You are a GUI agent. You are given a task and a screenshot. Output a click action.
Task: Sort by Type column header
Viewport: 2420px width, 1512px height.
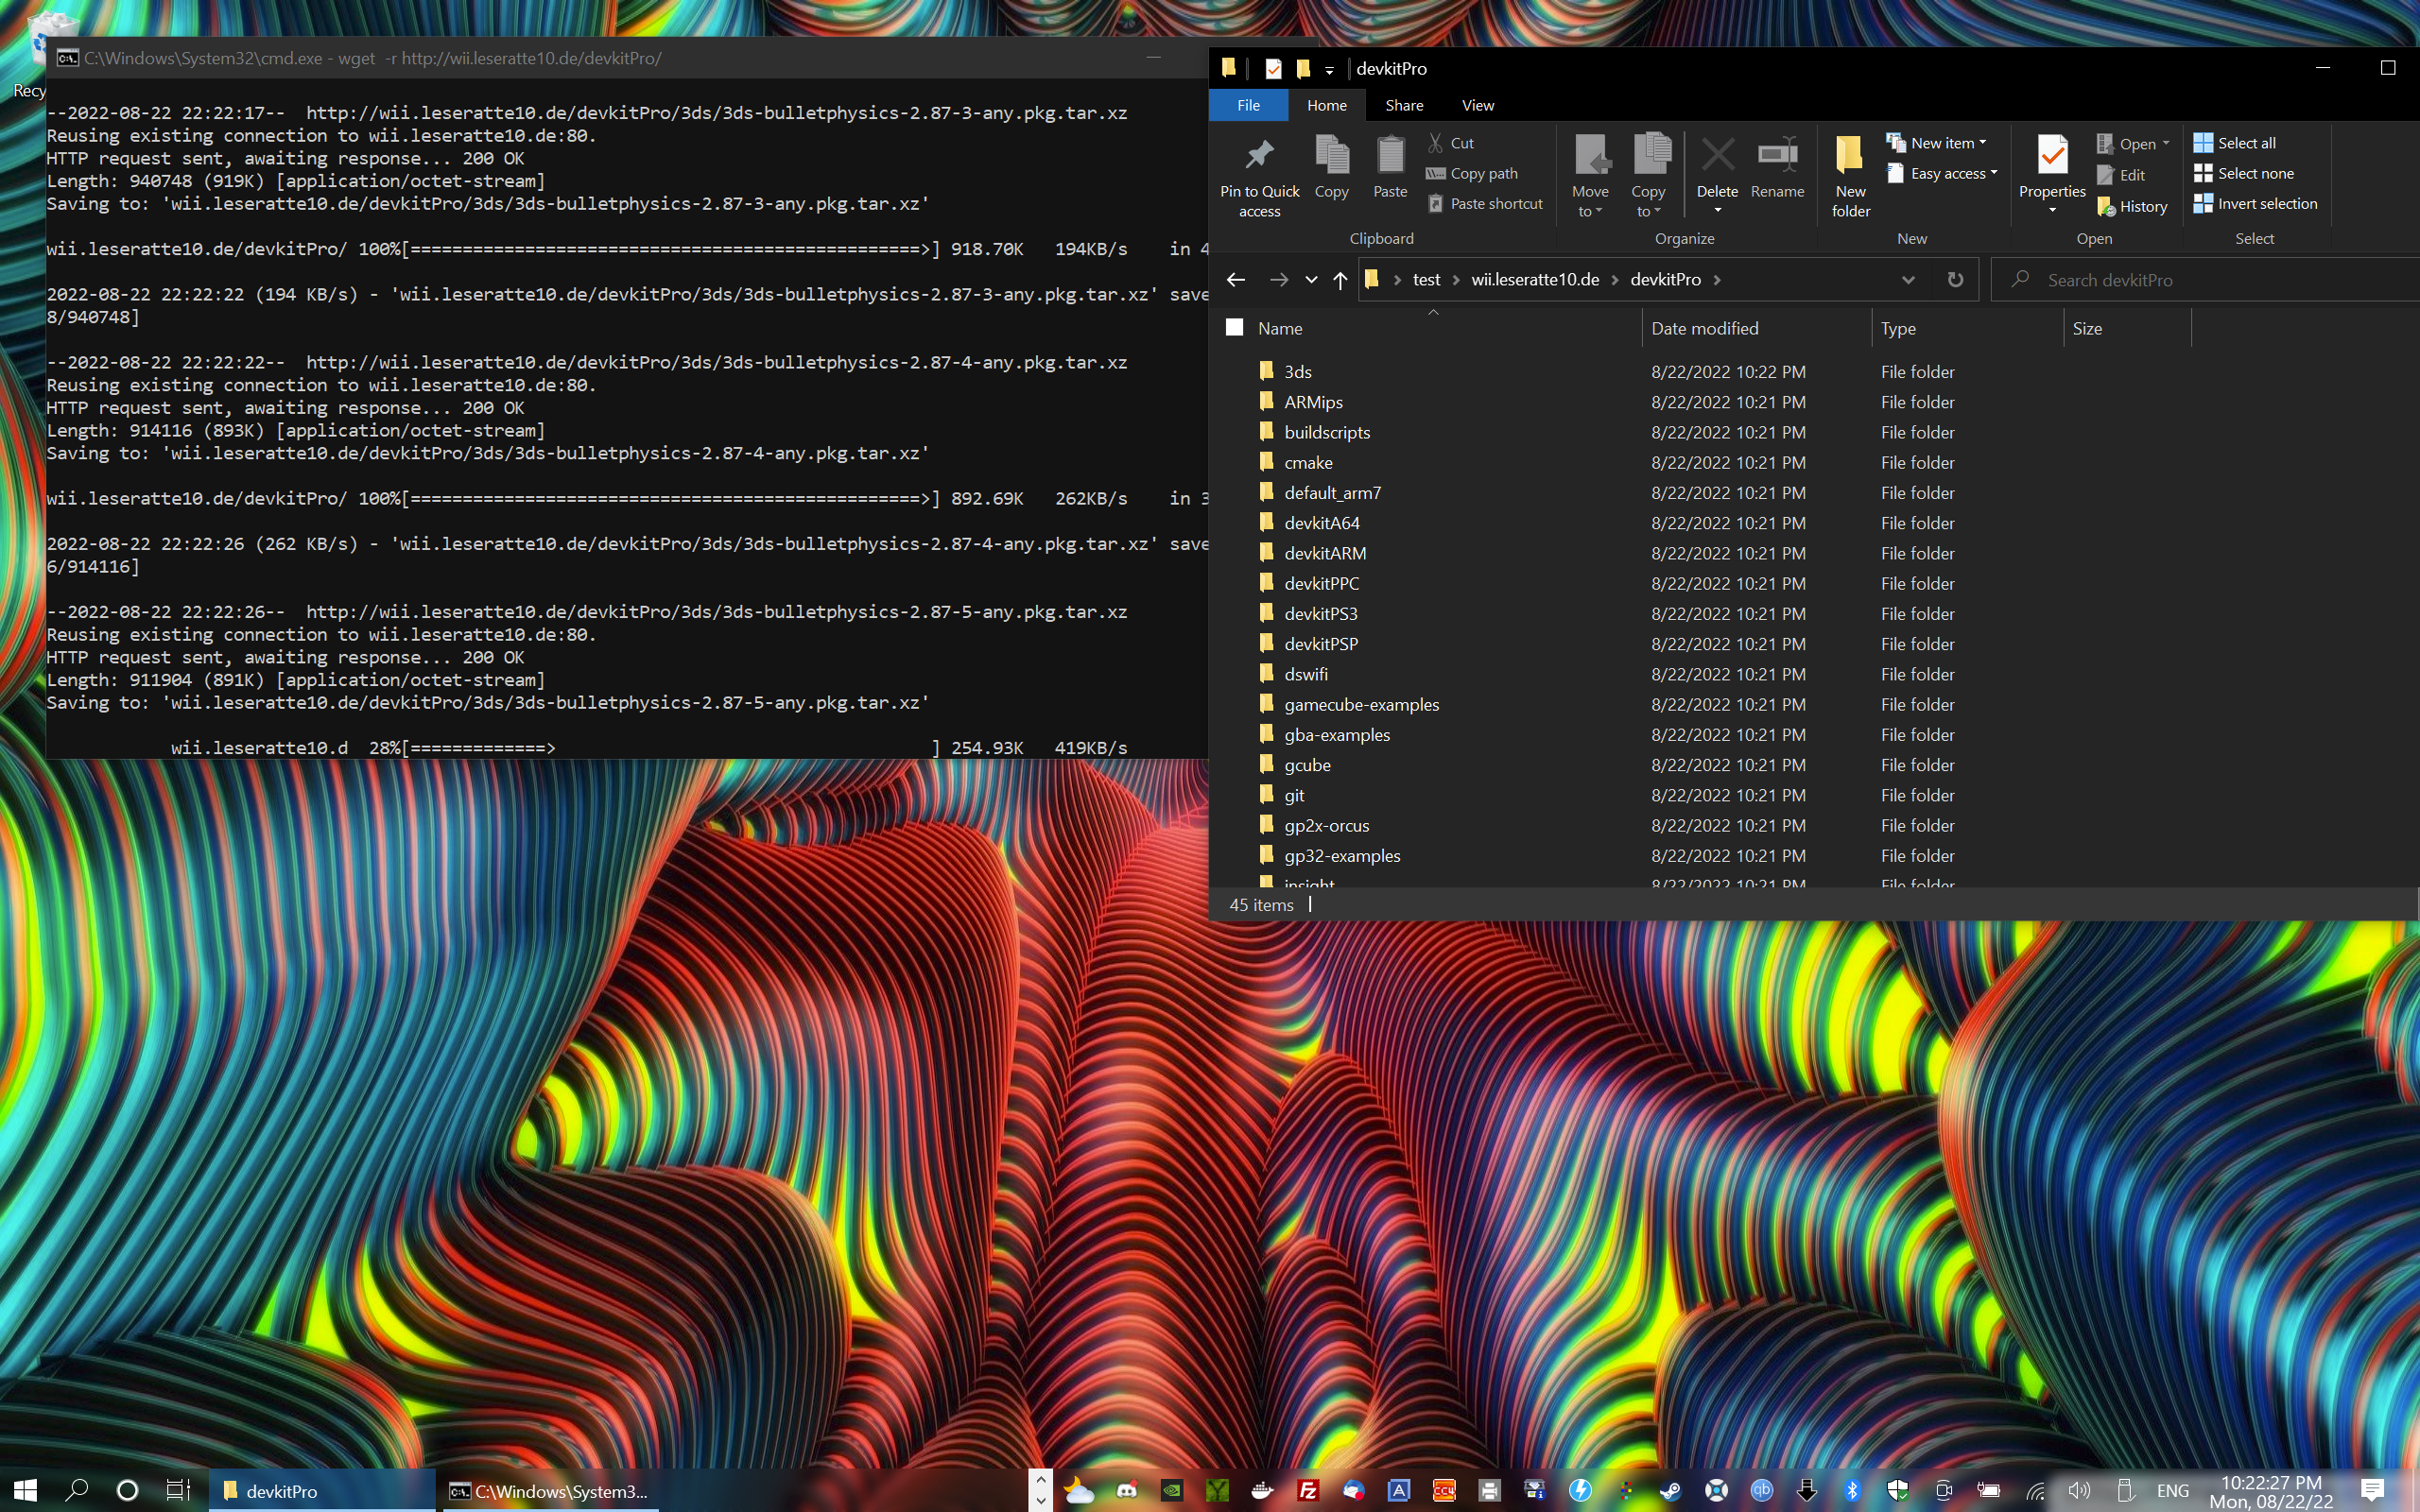tap(1966, 328)
